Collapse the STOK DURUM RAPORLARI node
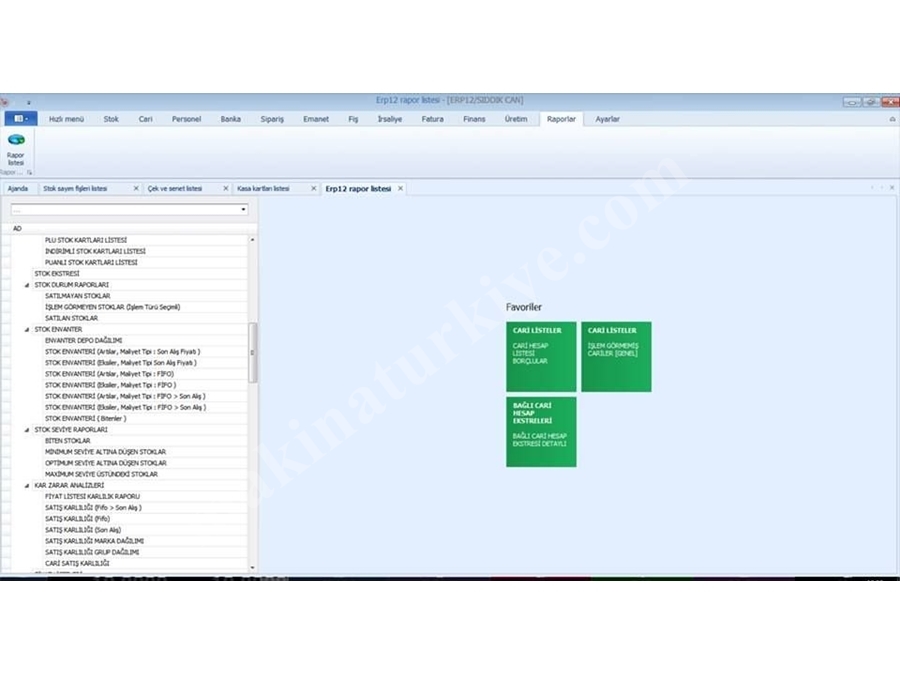This screenshot has width=900, height=675. coord(26,285)
